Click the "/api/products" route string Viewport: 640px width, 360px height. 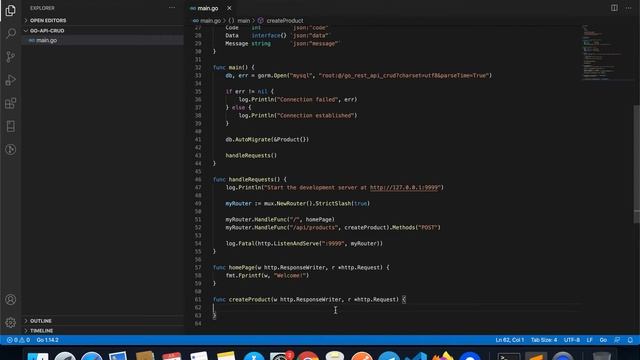point(313,228)
